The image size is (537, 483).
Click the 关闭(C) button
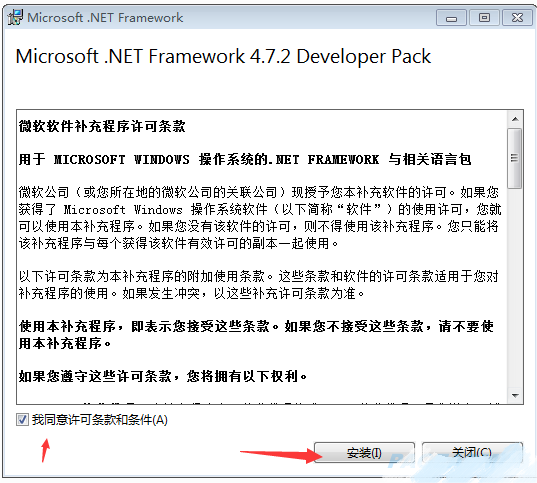click(x=472, y=453)
